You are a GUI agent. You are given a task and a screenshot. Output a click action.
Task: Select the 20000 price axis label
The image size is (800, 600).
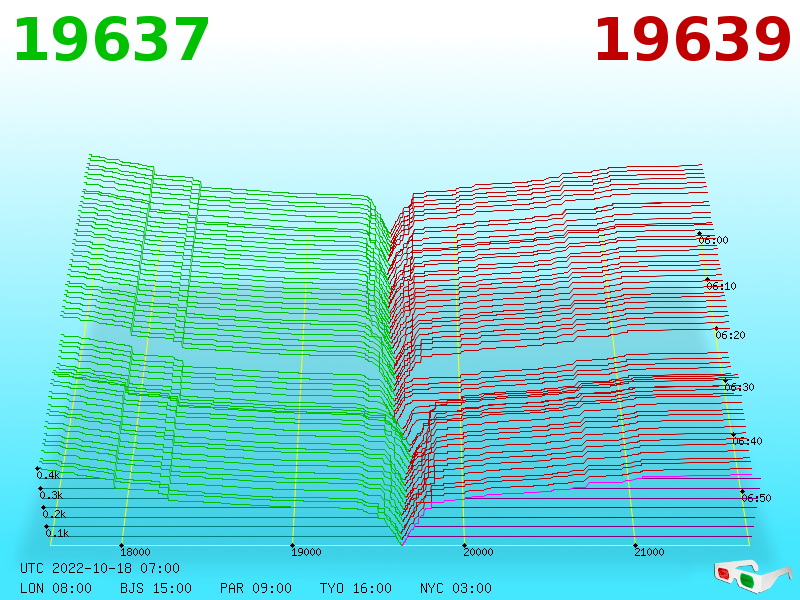[478, 552]
